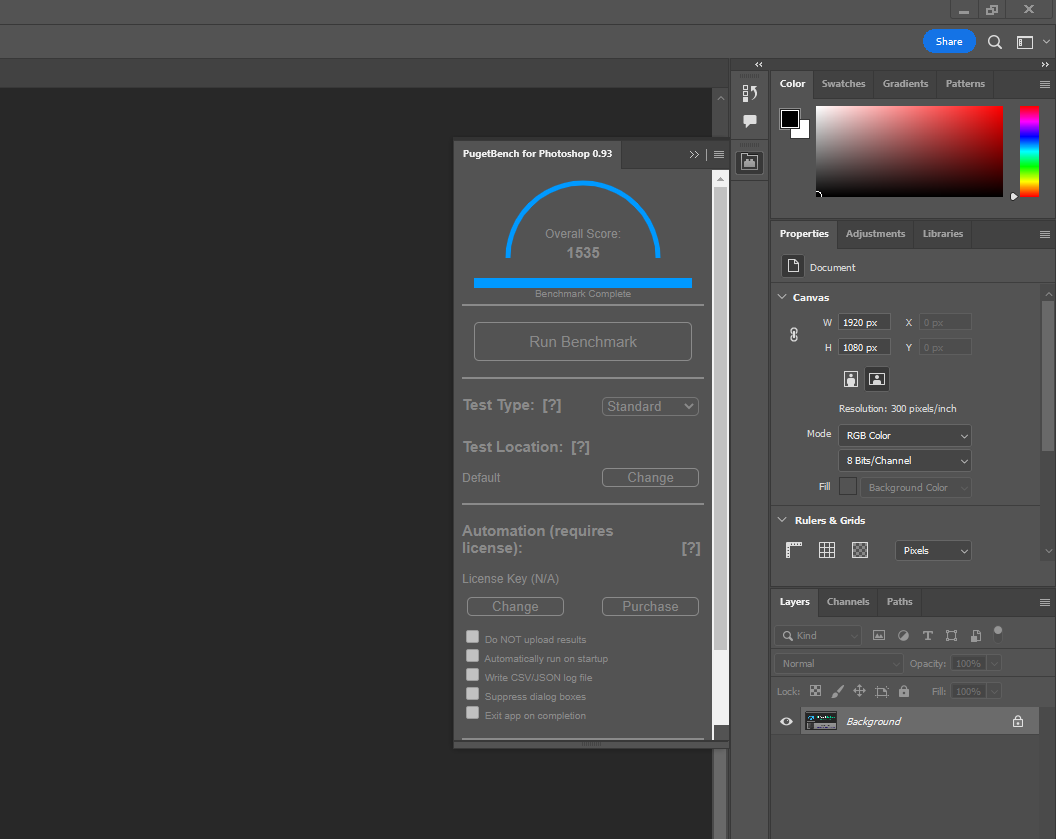The height and width of the screenshot is (839, 1056).
Task: Open the History panel icon
Action: click(750, 93)
